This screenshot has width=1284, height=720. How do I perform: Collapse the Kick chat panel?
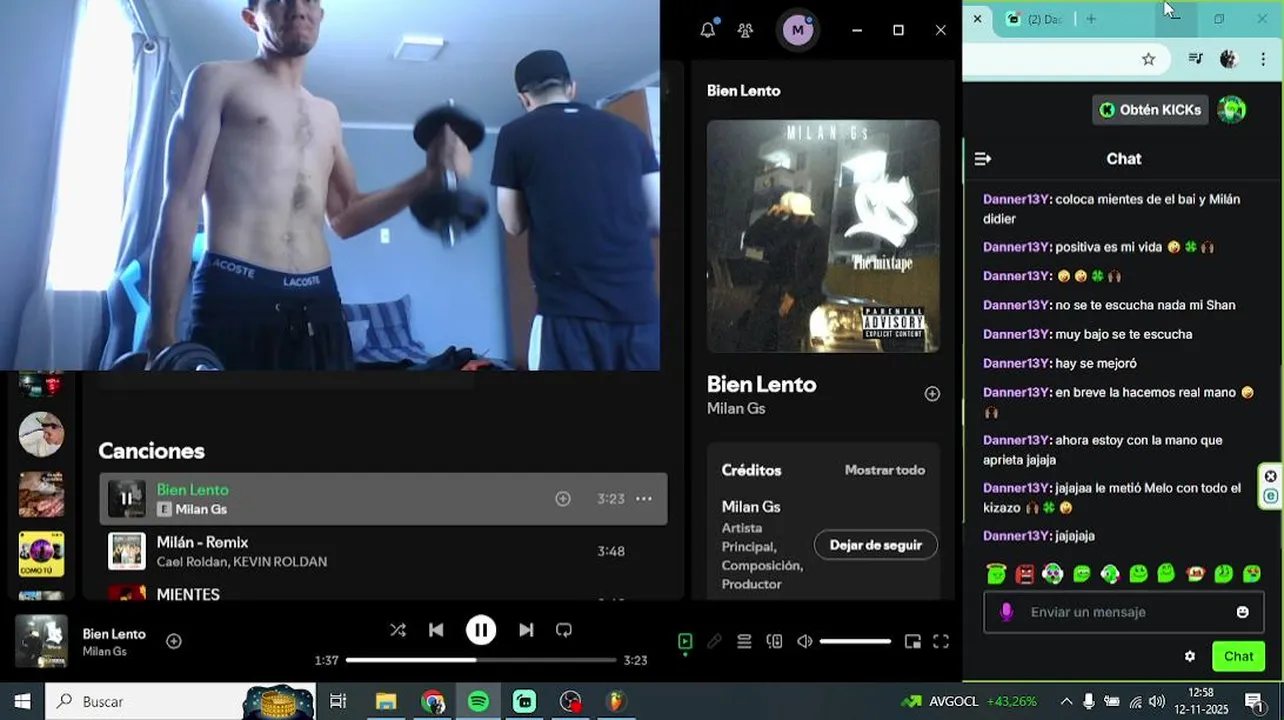983,159
